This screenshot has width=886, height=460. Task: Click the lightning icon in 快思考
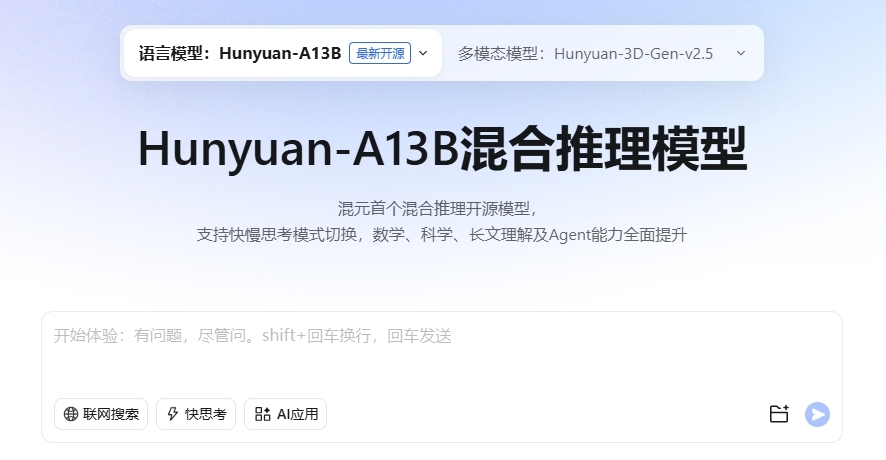coord(173,414)
